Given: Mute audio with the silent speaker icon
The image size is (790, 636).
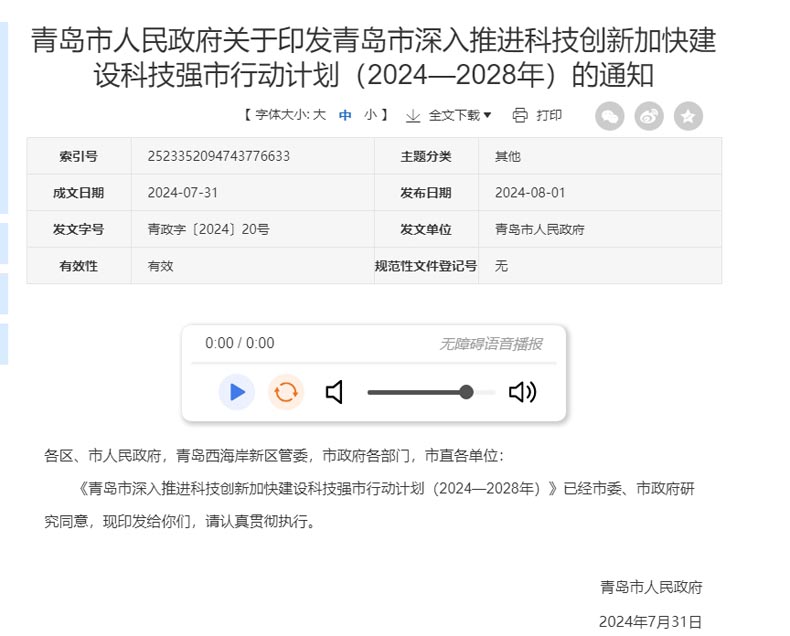Looking at the screenshot, I should [x=335, y=392].
